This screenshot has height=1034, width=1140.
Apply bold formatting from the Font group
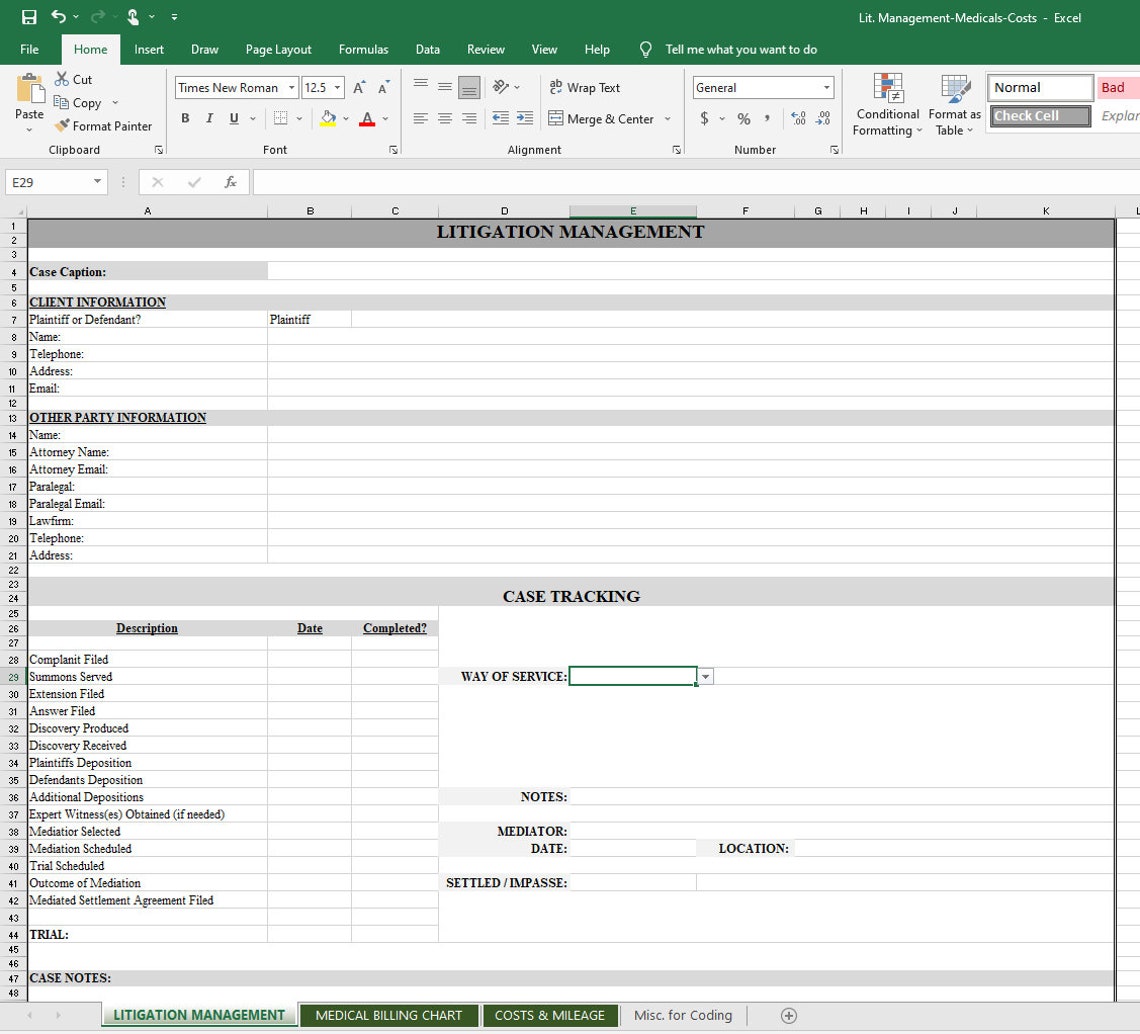[x=185, y=118]
